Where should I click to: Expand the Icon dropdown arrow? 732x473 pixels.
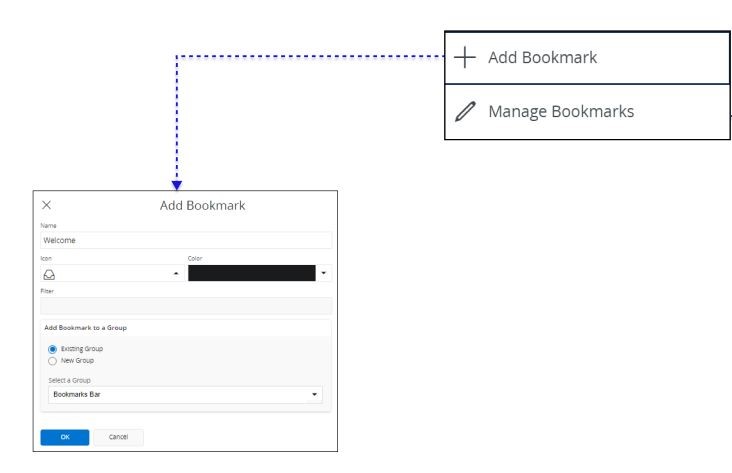click(177, 274)
